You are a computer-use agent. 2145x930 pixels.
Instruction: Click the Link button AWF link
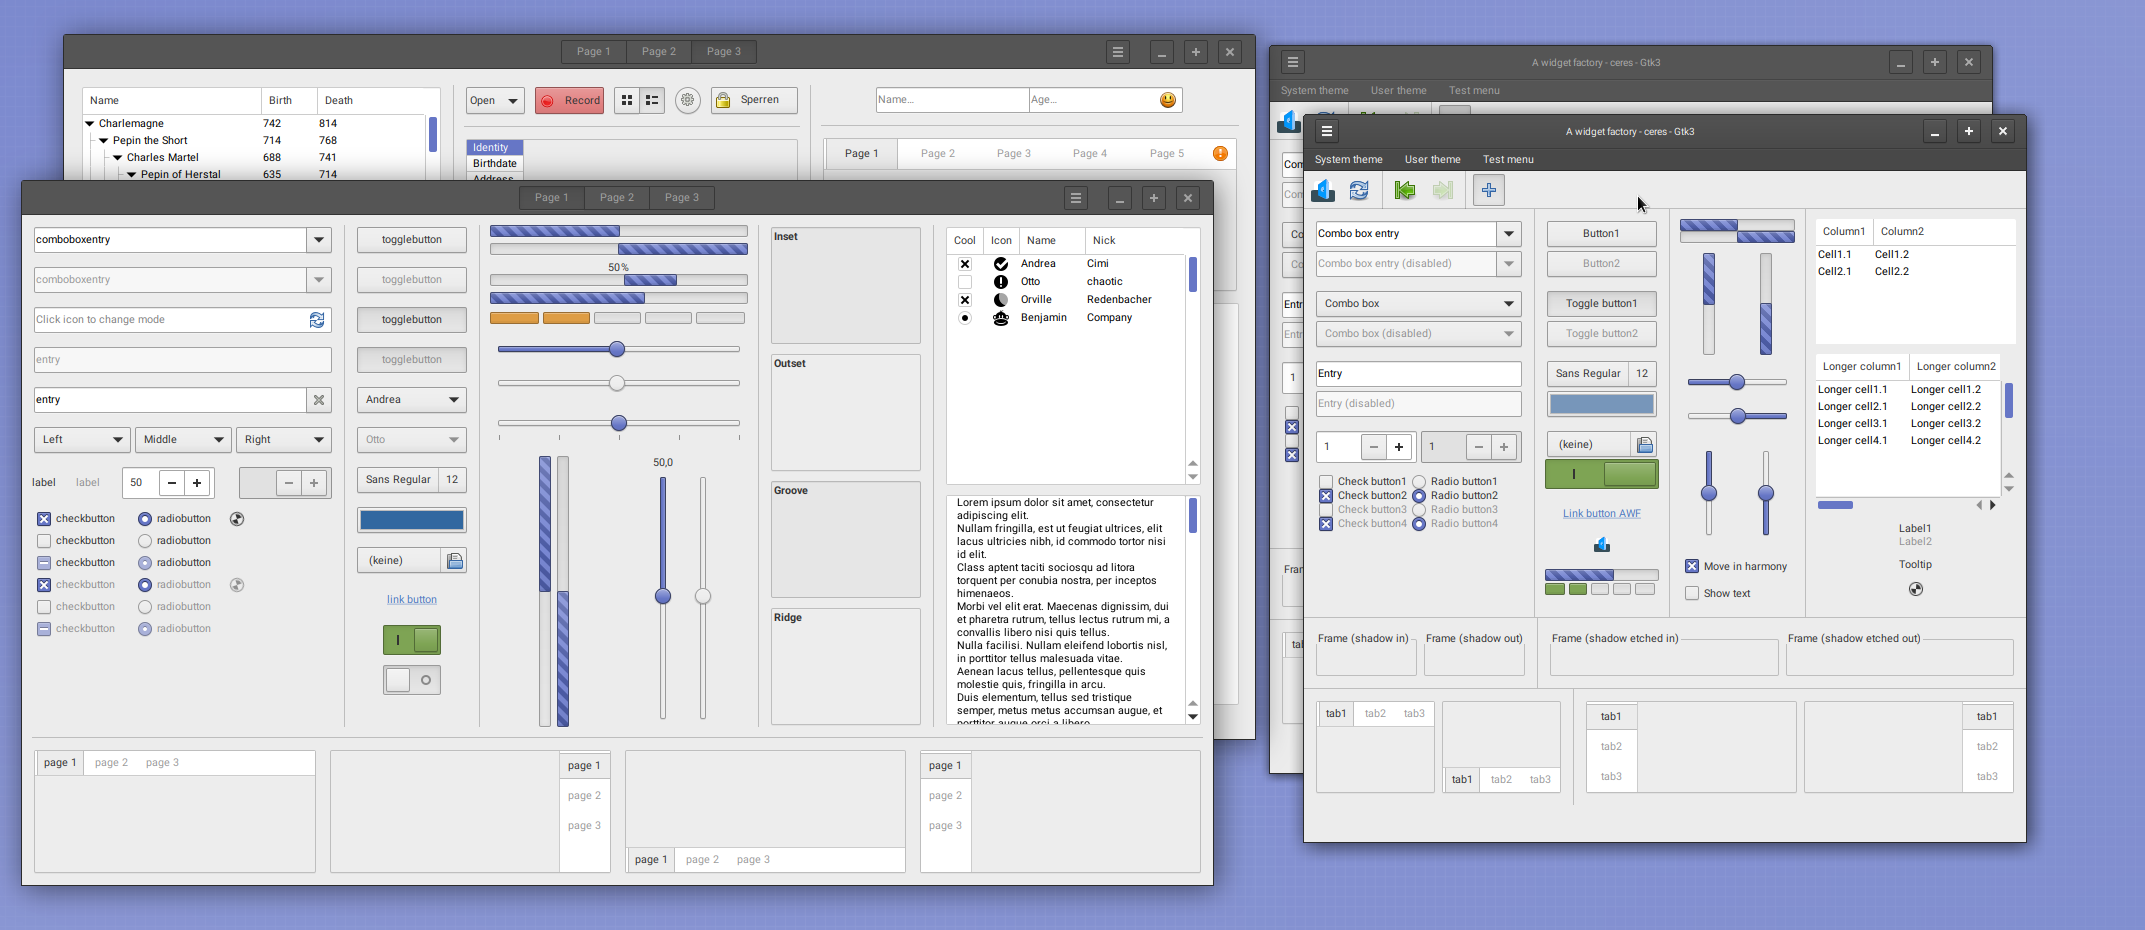coord(1601,513)
